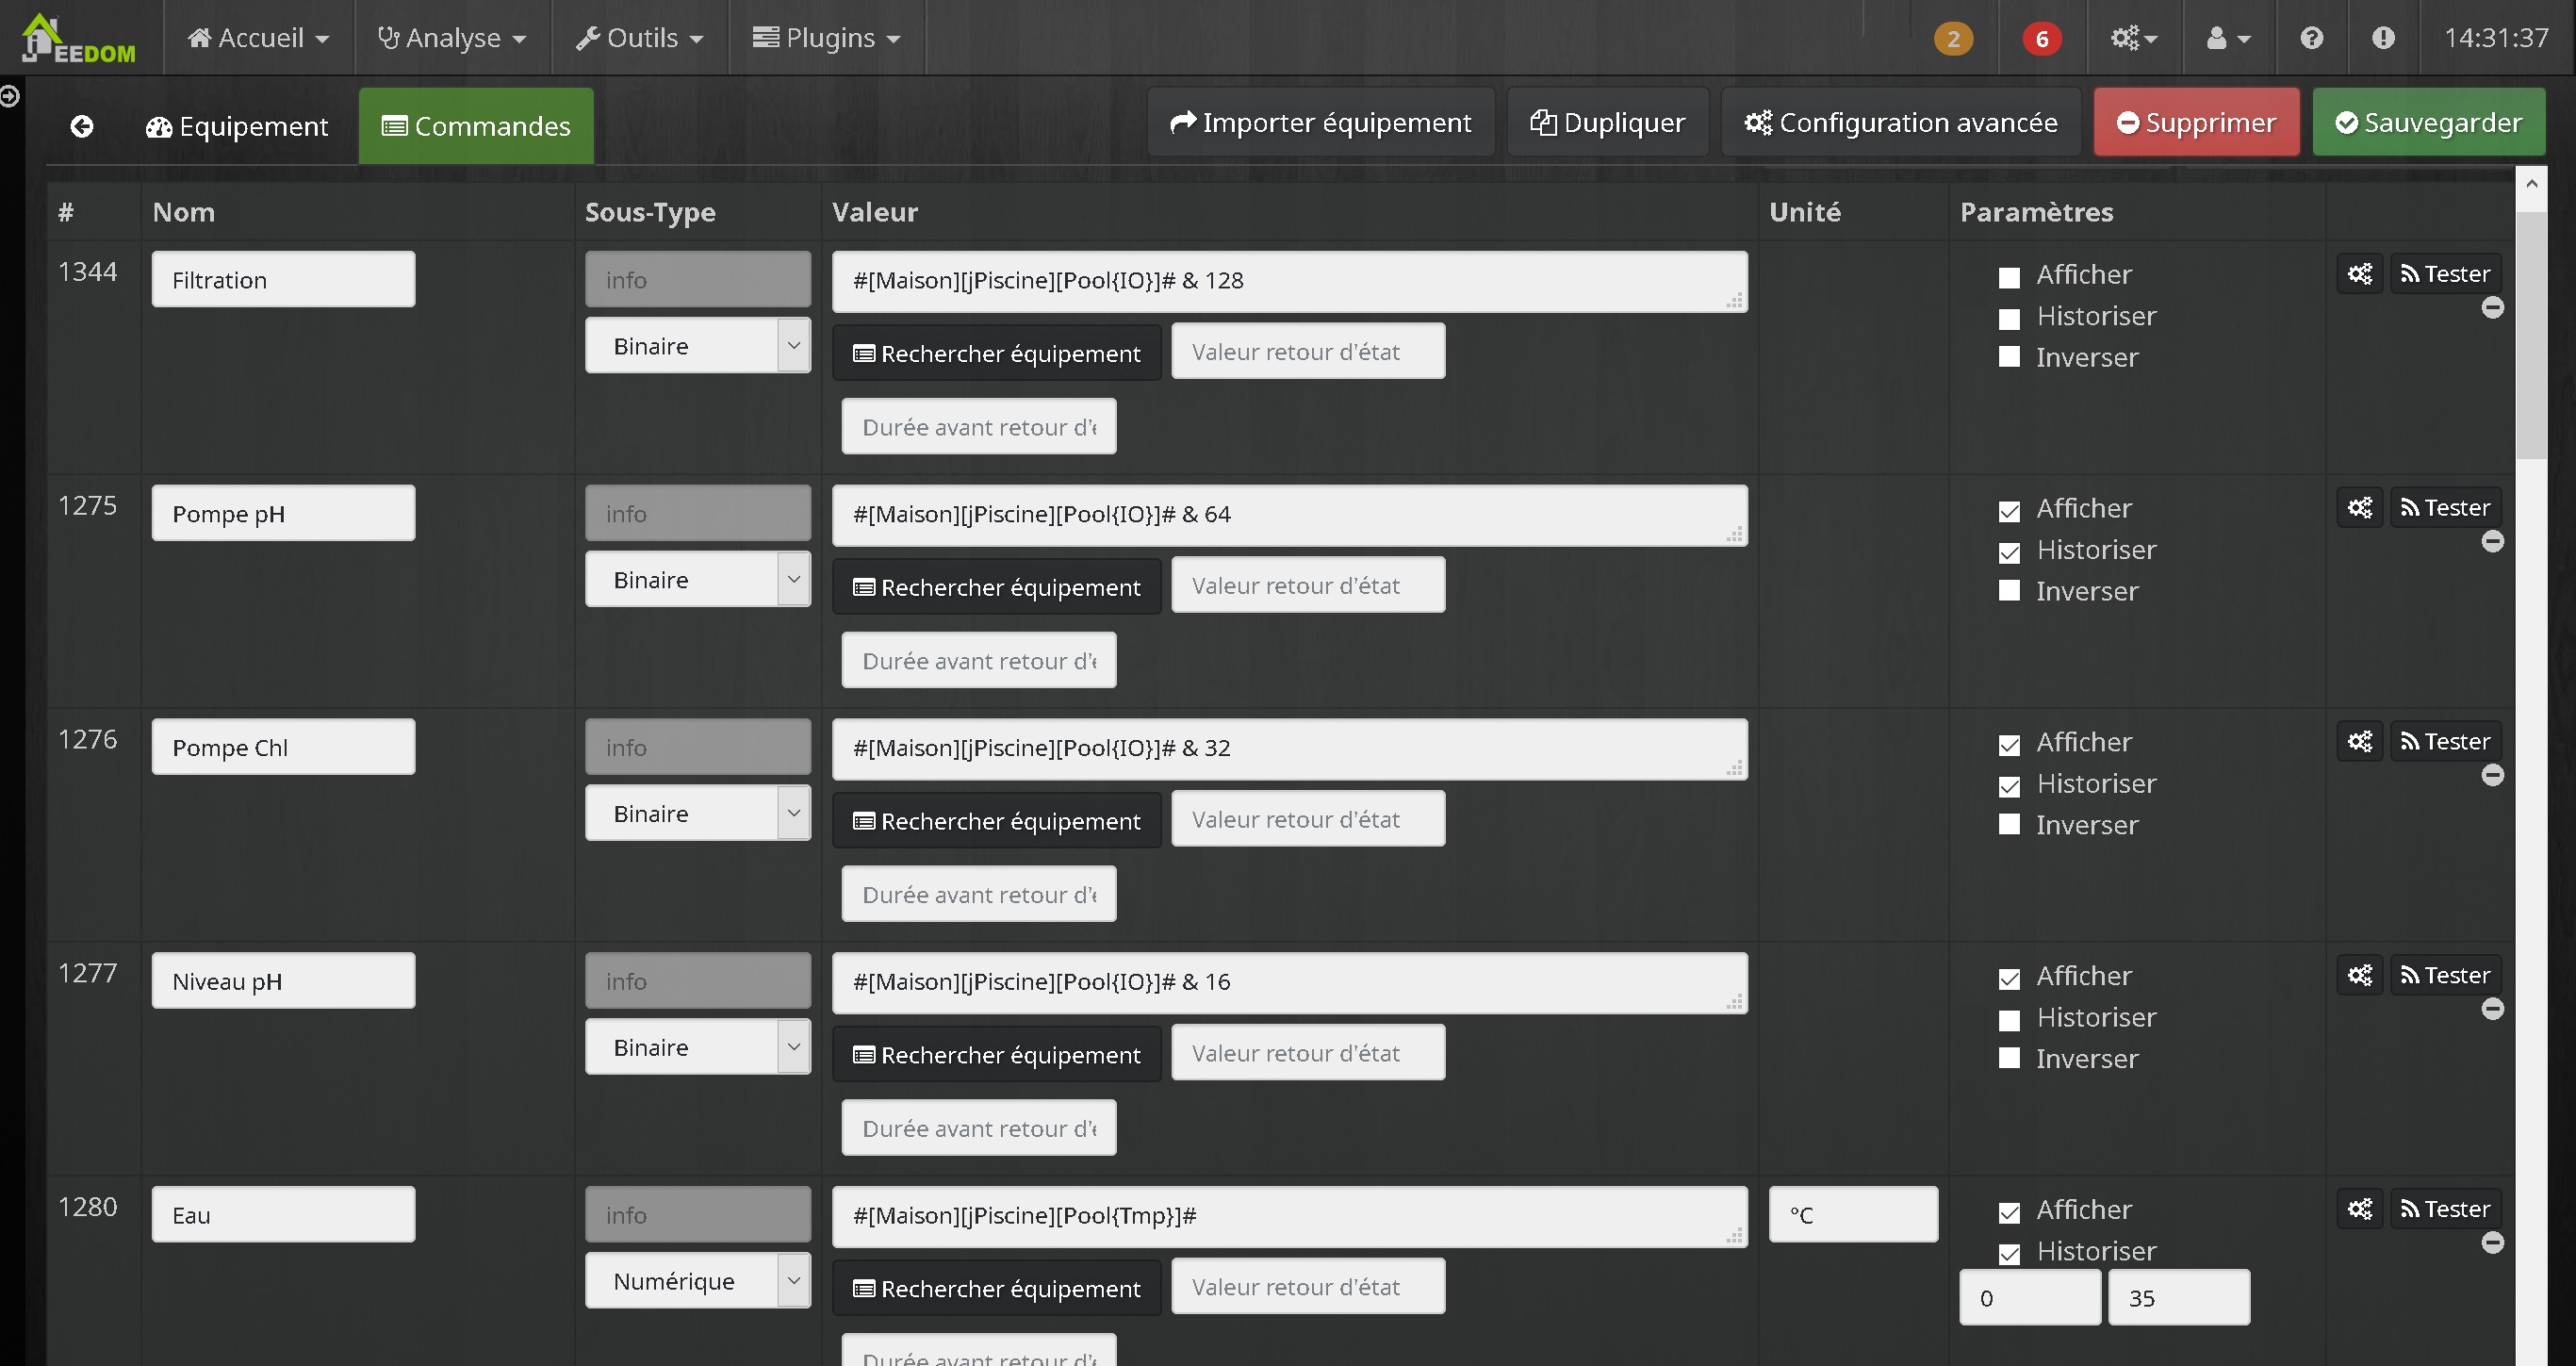The width and height of the screenshot is (2576, 1366).
Task: Test the Pompe Chl command
Action: (2445, 742)
